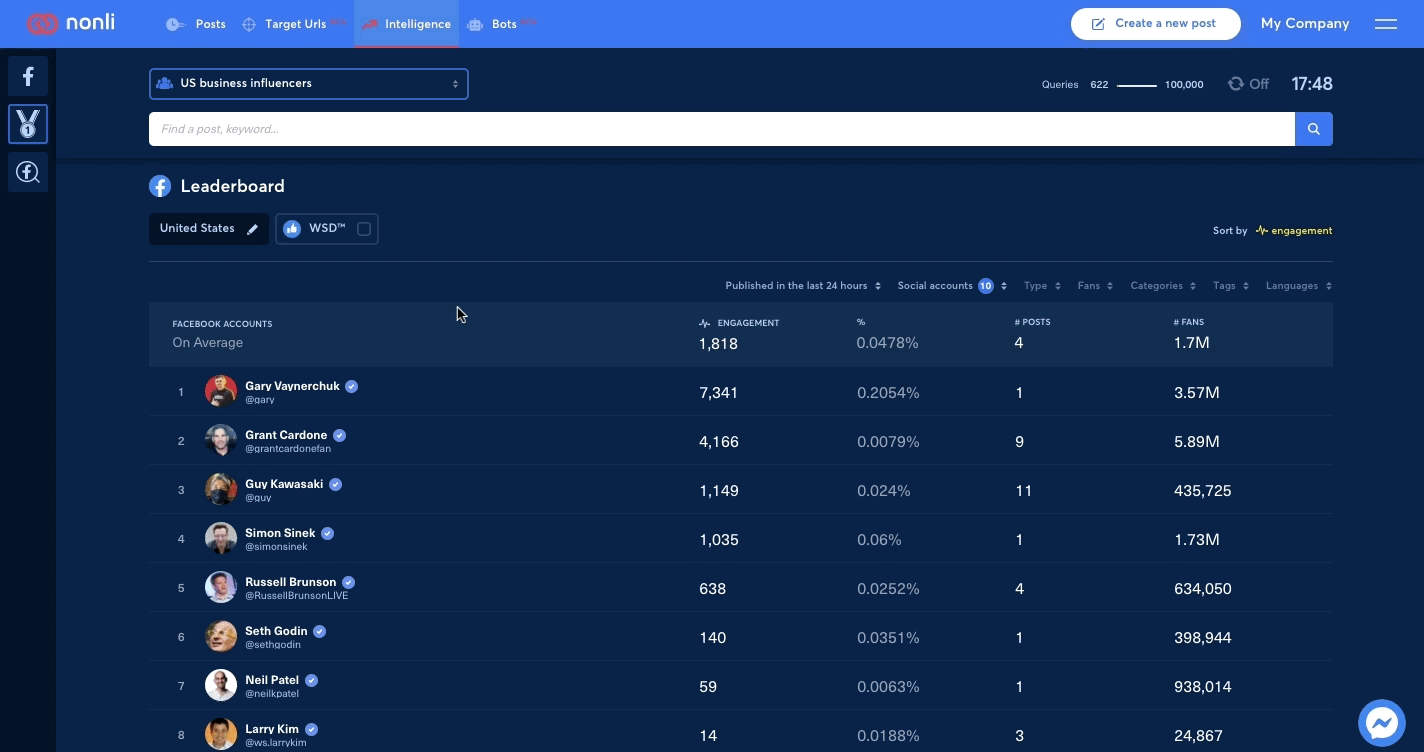
Task: Click the auto-refresh icon
Action: coord(1236,84)
